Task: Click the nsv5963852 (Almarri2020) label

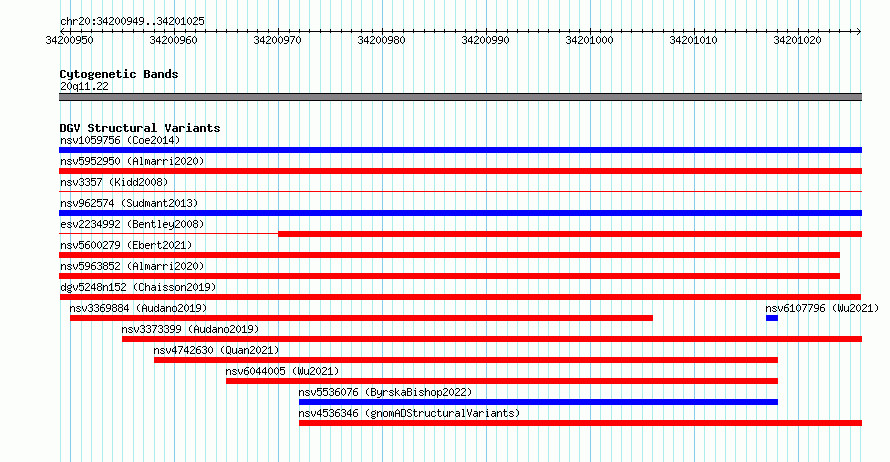Action: point(132,266)
